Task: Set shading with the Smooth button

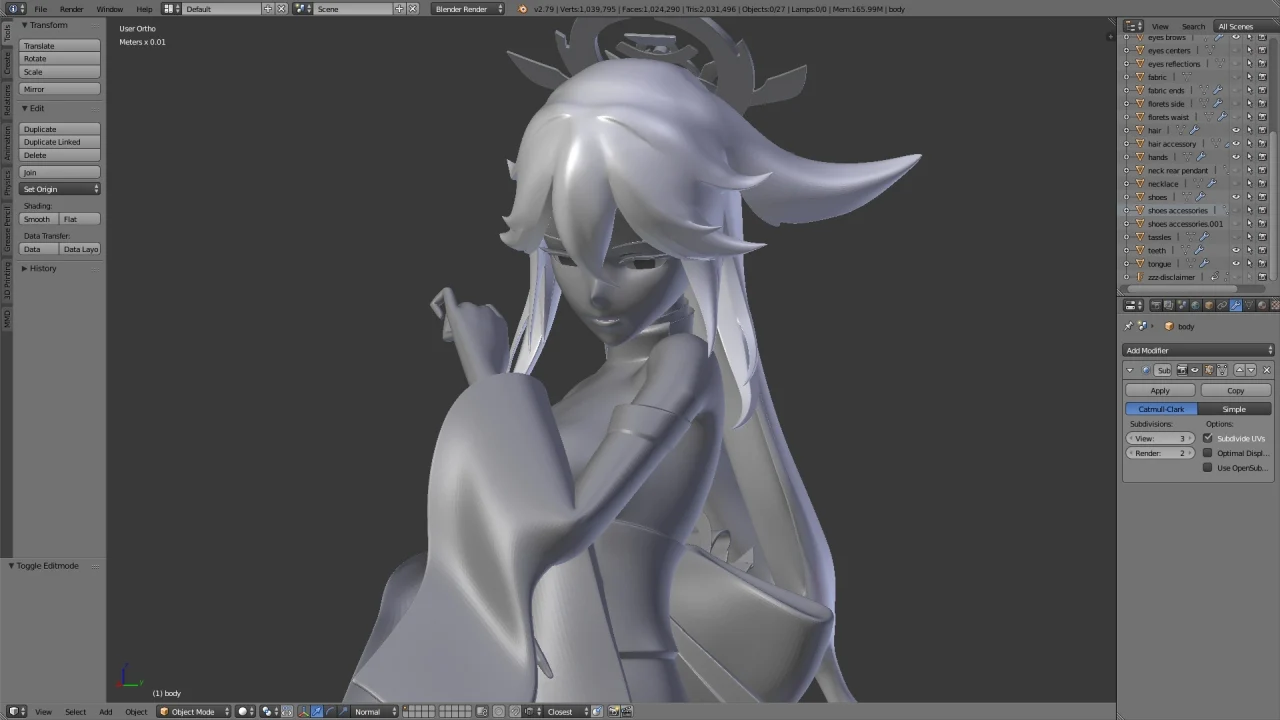Action: pos(38,219)
